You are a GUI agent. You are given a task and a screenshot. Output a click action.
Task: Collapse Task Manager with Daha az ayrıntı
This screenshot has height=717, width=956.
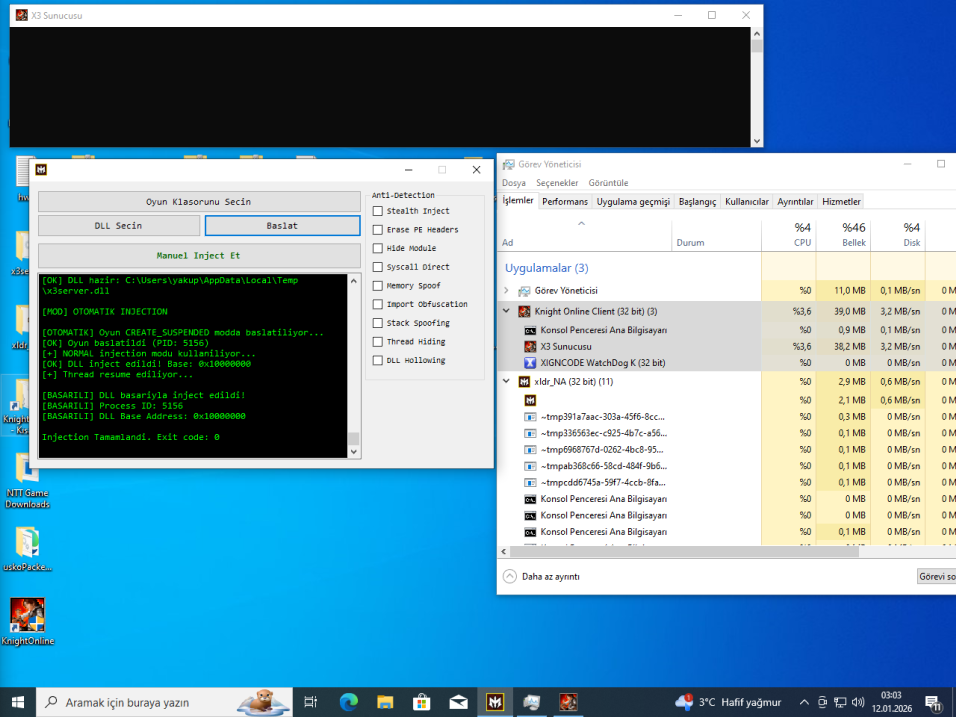[x=541, y=576]
